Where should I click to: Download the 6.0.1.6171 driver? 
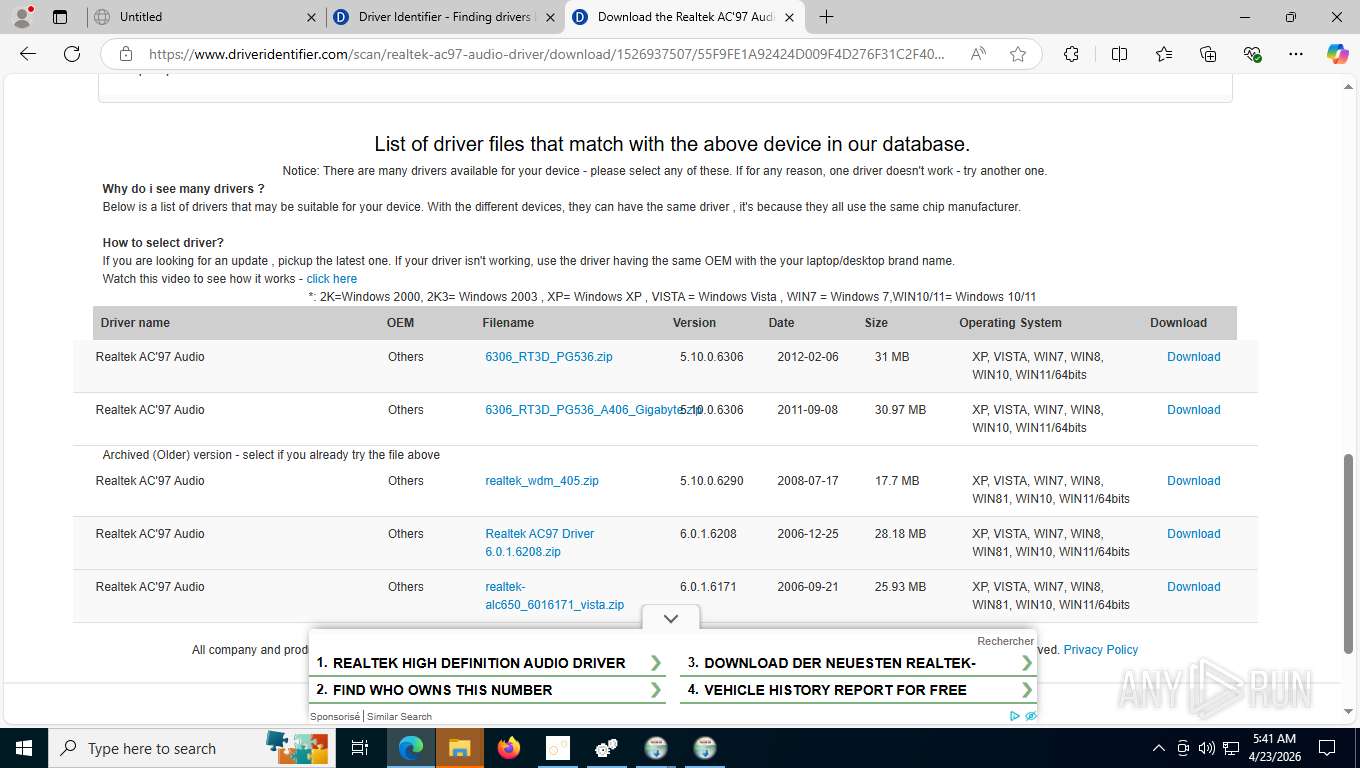(x=1194, y=587)
